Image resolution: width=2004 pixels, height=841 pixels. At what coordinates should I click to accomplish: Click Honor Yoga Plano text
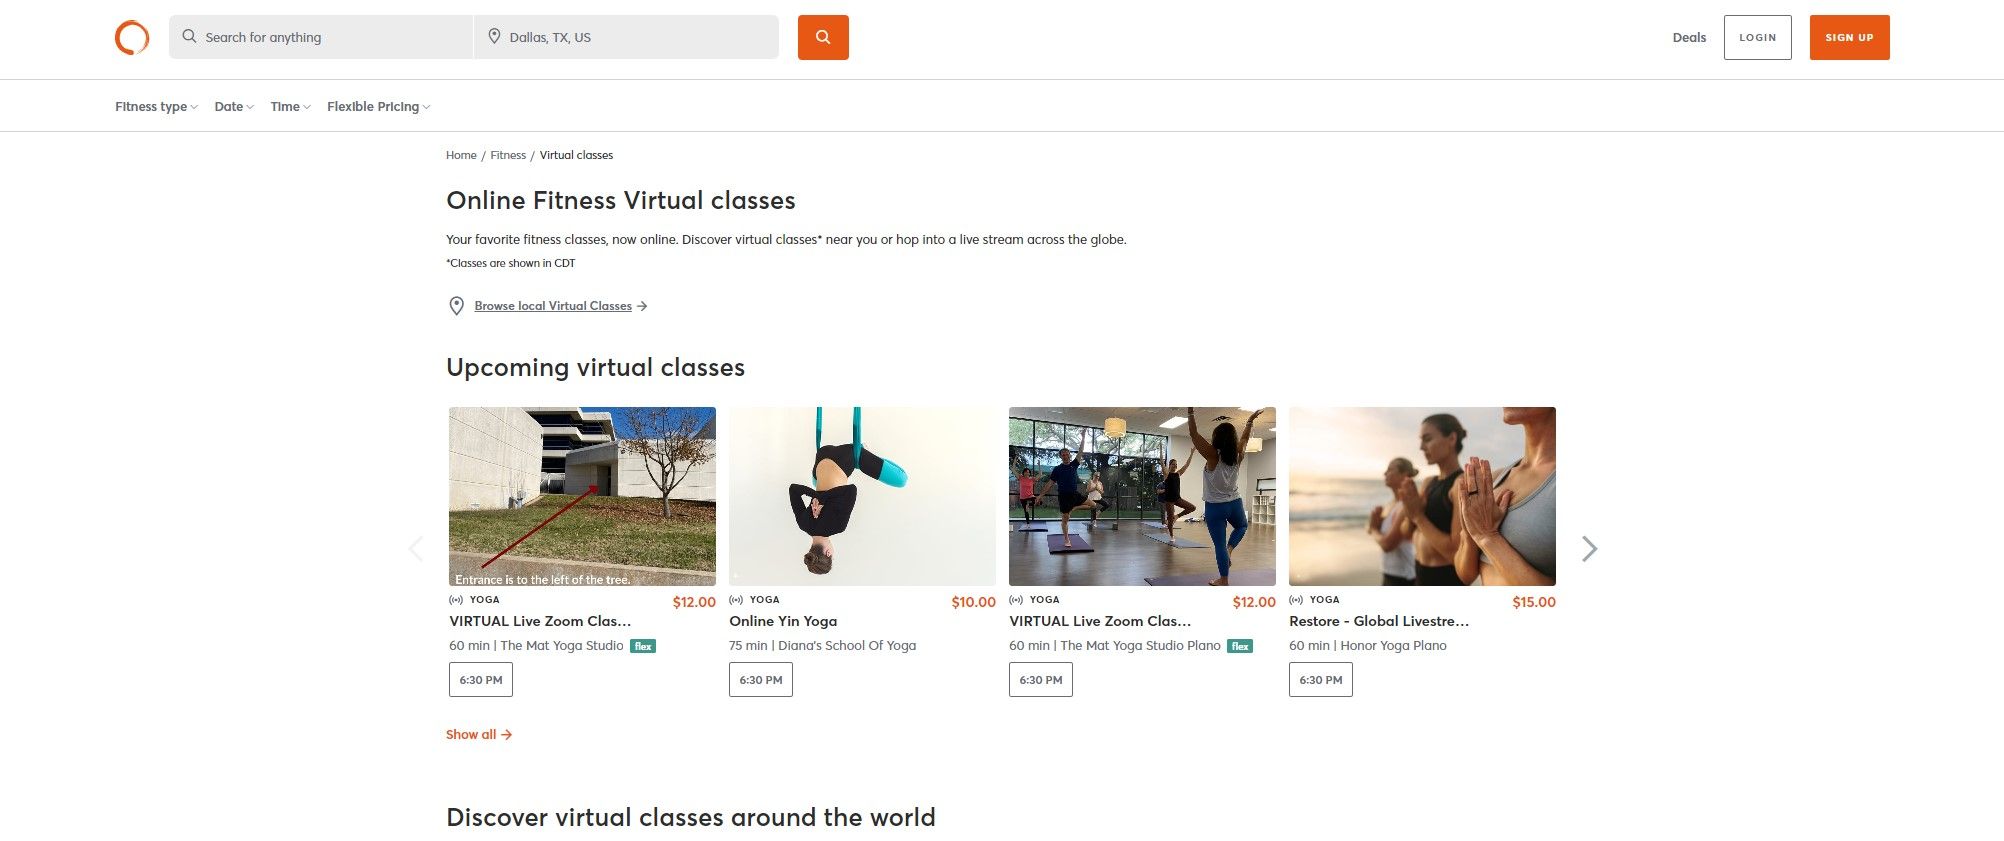pos(1393,646)
